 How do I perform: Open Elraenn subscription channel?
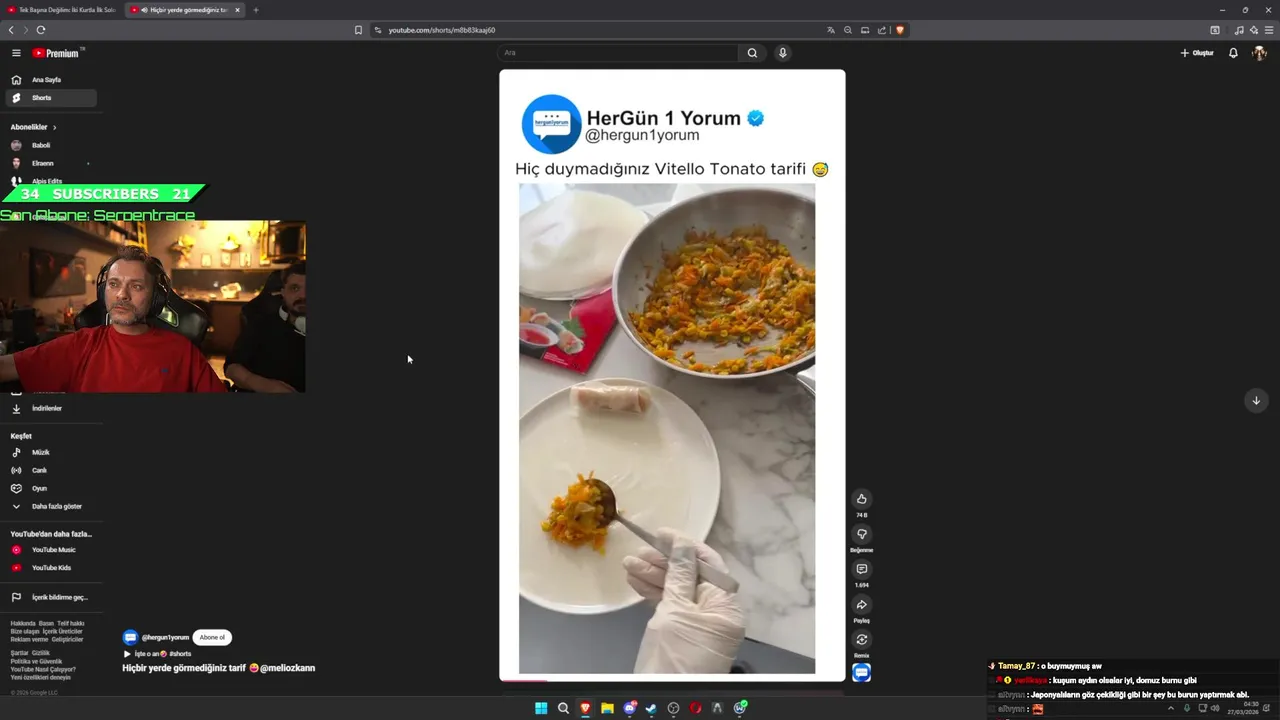[50, 163]
